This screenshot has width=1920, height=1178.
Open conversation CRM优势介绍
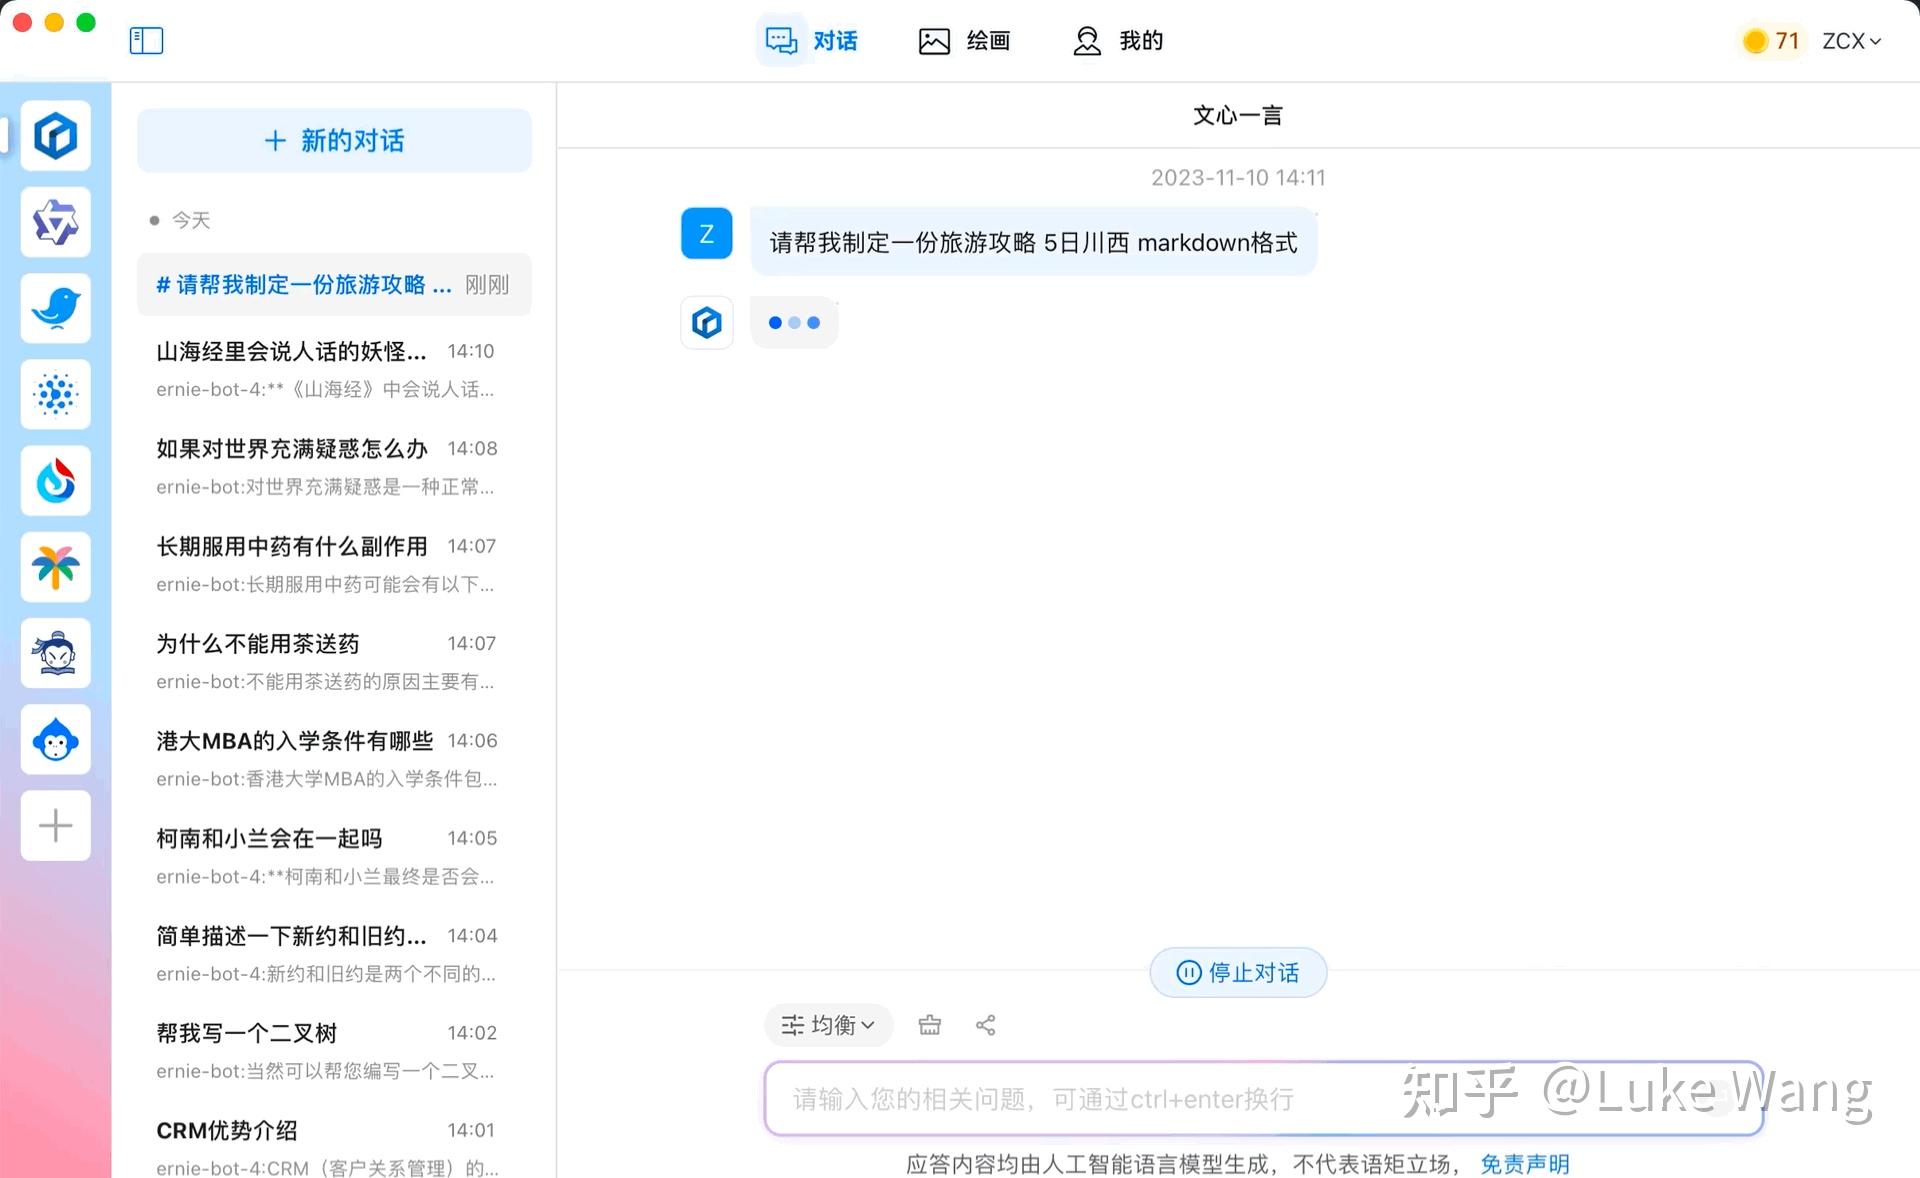coord(334,1147)
